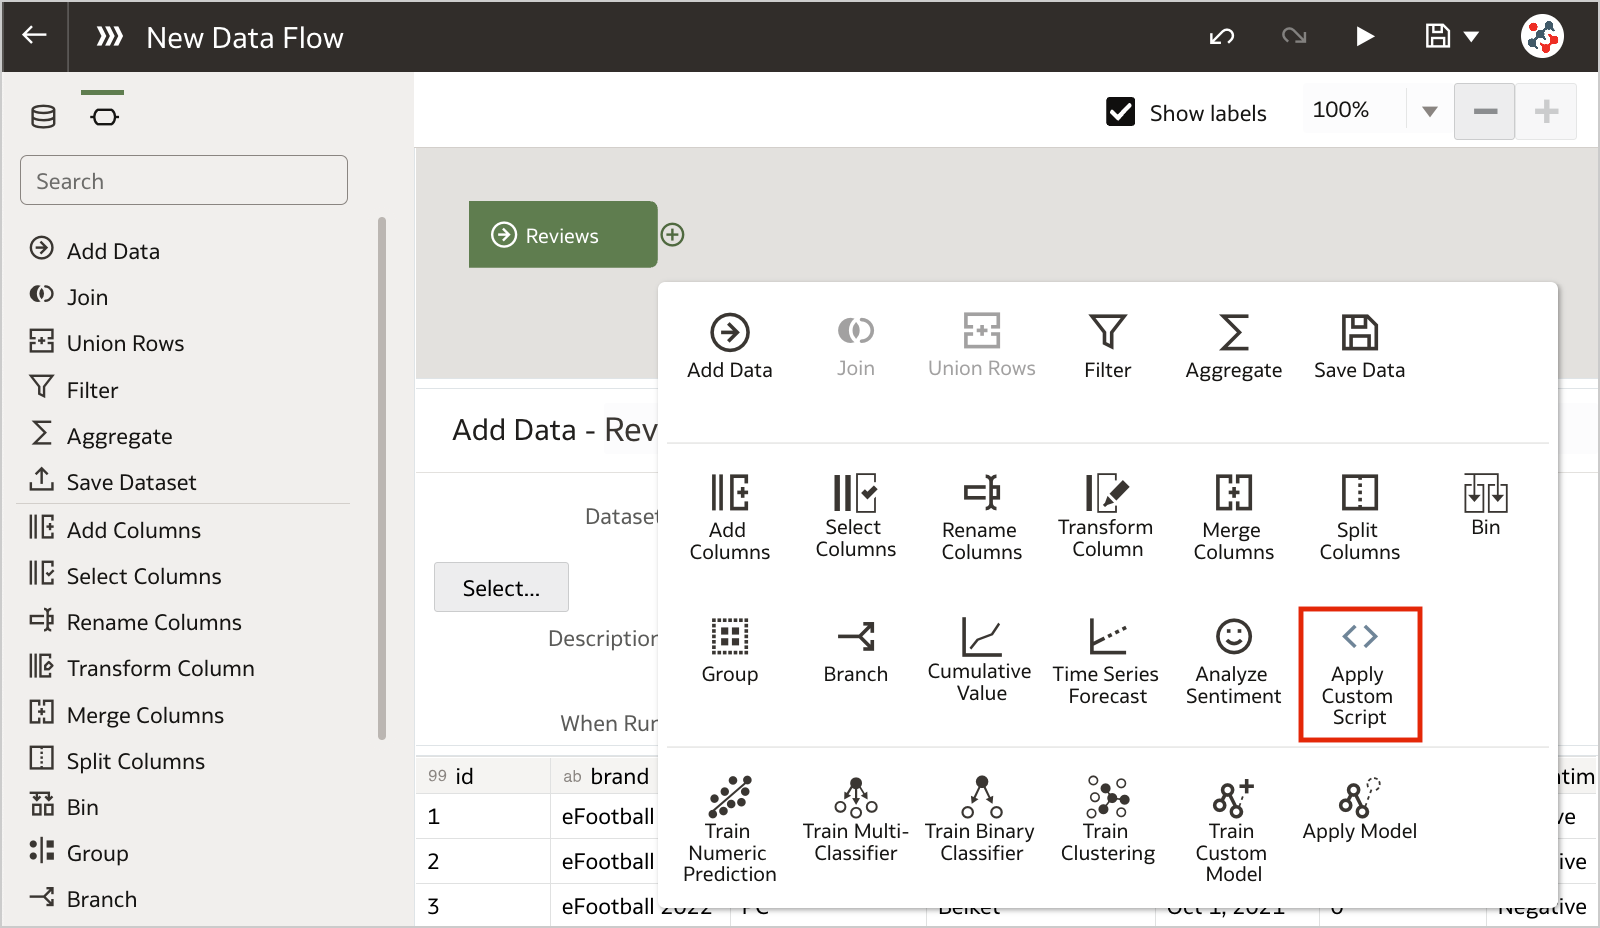Select the Bin step icon

point(1485,493)
